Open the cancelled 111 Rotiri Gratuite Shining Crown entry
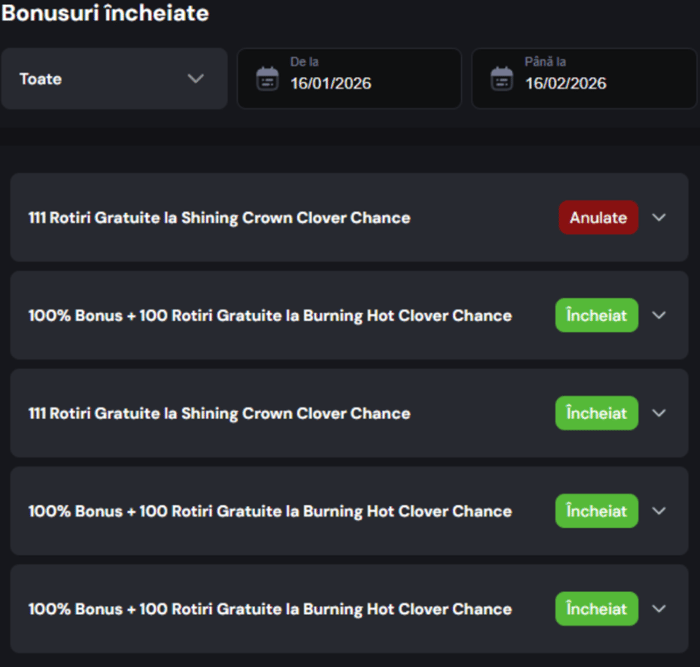 coord(349,217)
